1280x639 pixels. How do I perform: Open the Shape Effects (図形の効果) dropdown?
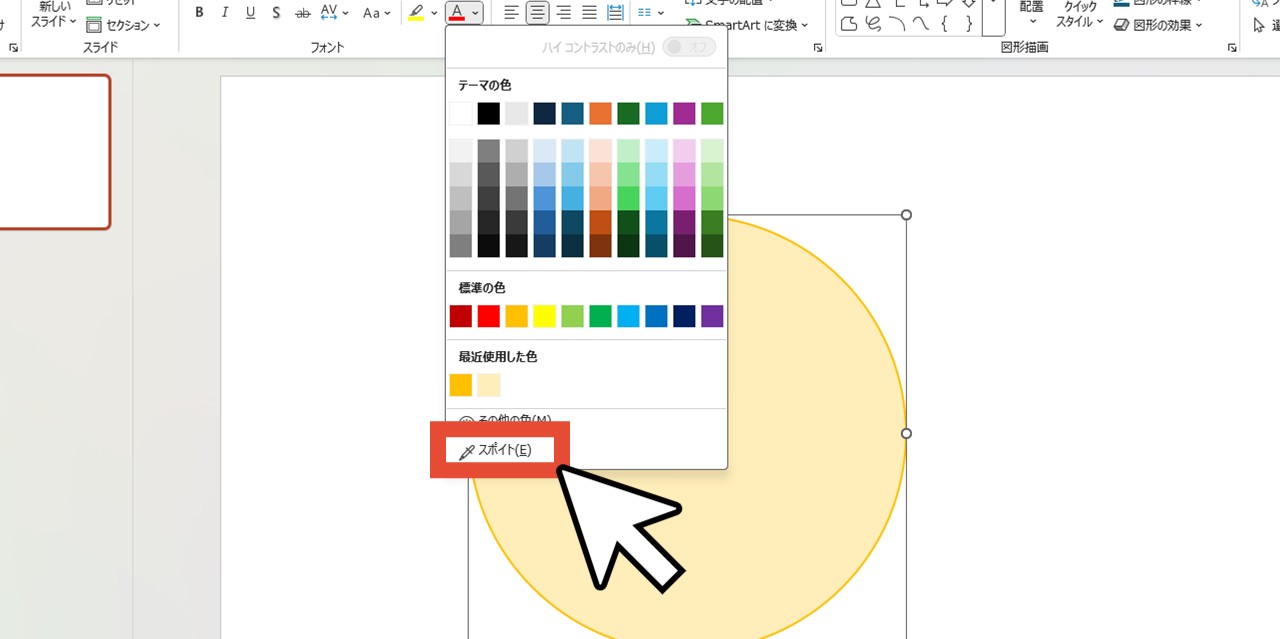tap(1158, 25)
